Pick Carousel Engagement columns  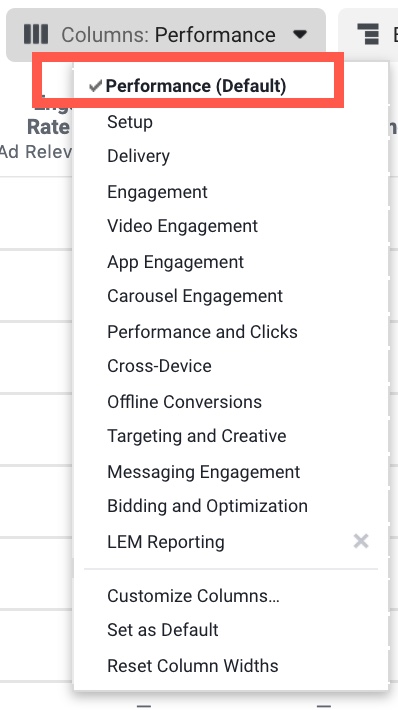(195, 296)
